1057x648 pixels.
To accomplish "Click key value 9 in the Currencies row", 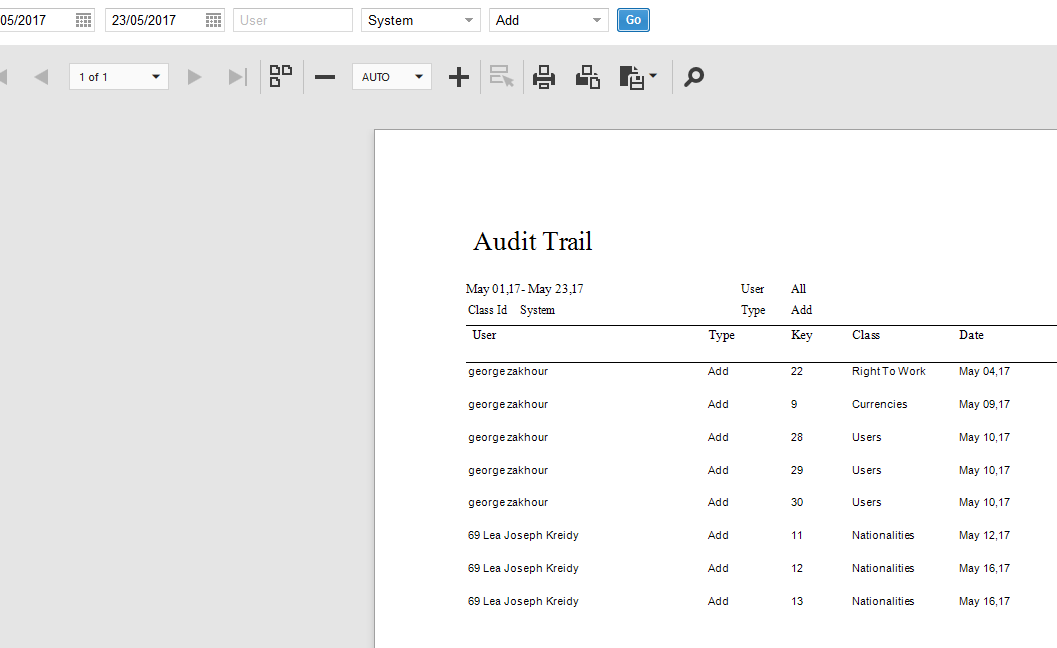I will pos(794,405).
